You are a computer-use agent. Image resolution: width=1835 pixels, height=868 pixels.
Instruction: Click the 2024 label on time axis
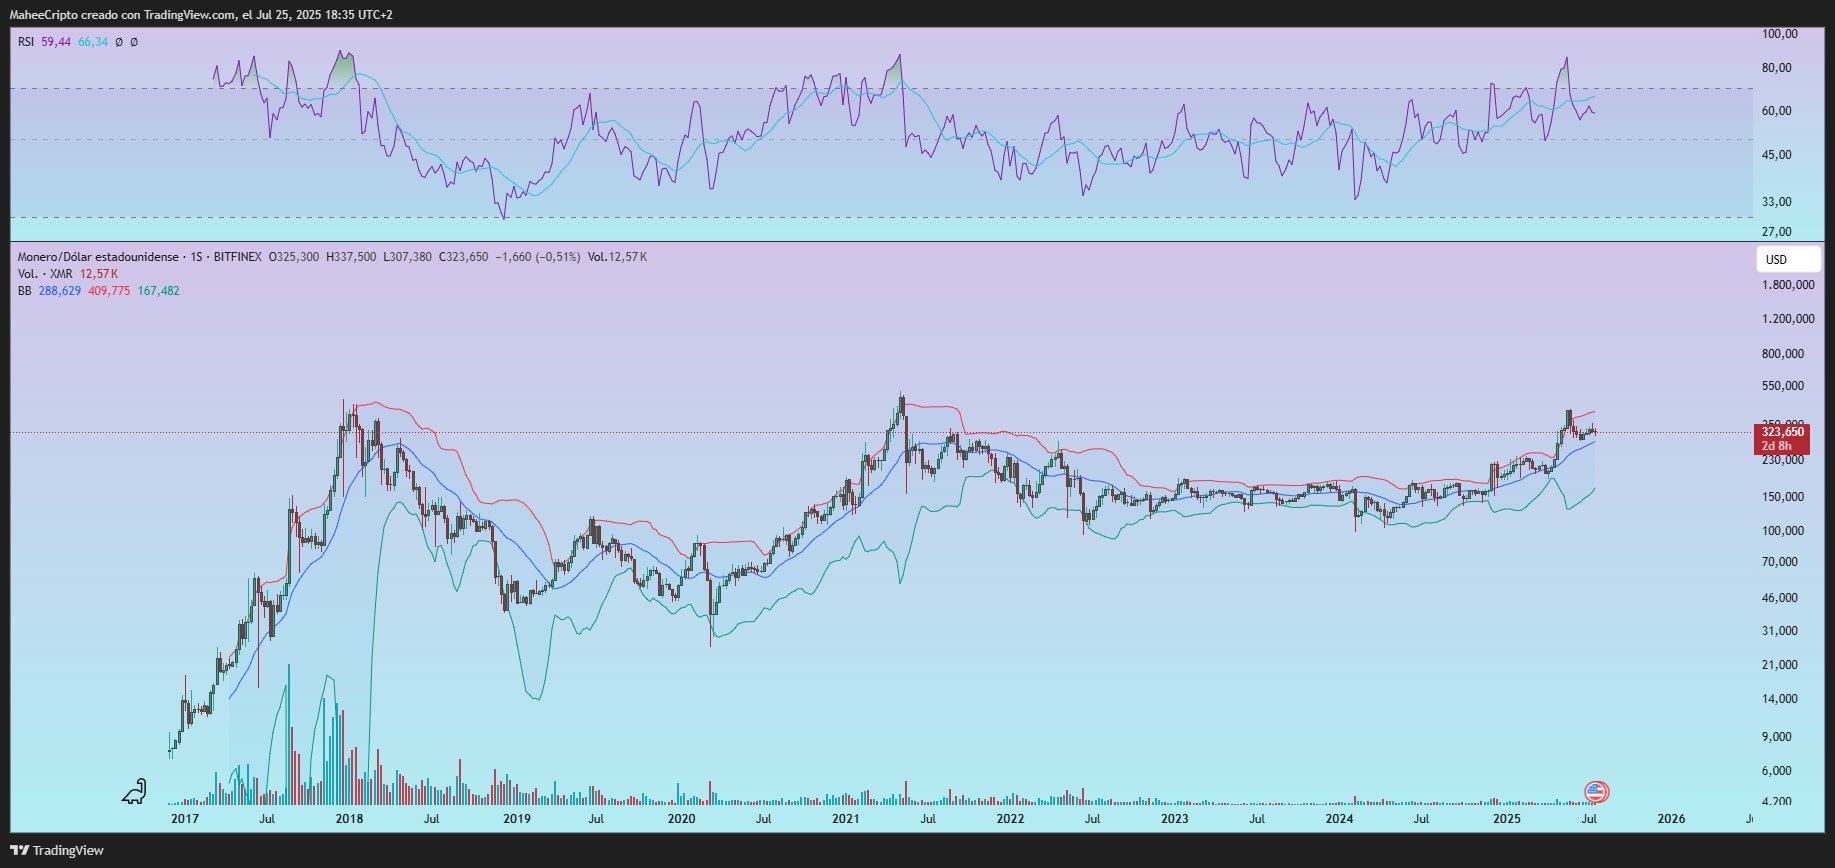1339,819
